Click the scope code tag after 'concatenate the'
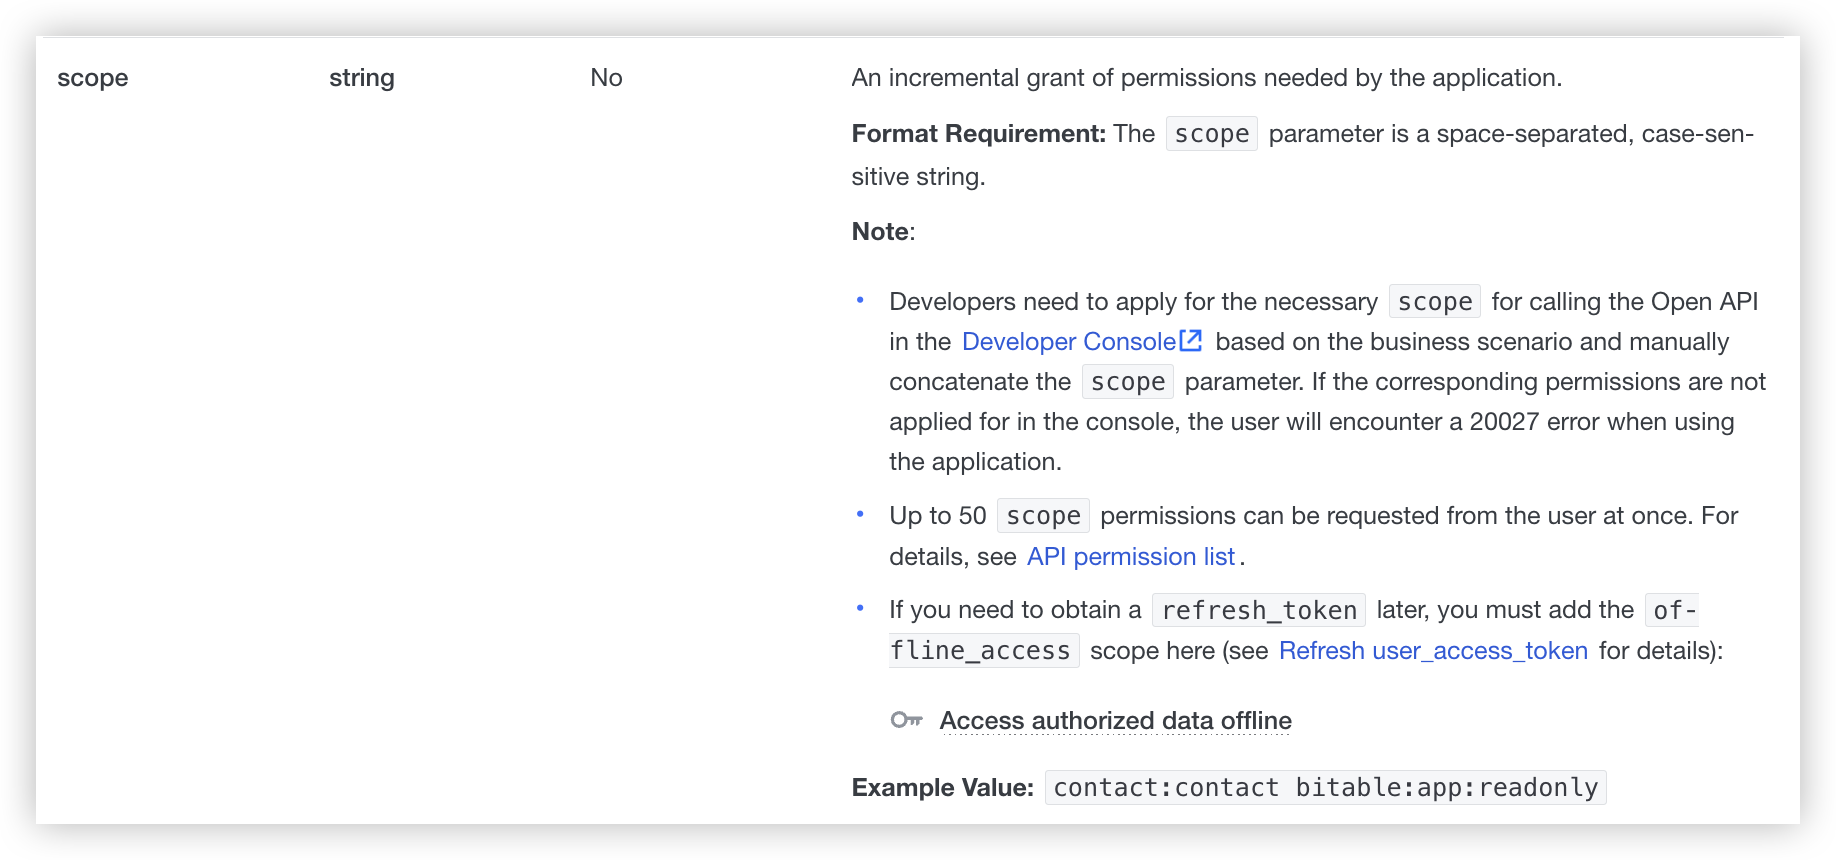The height and width of the screenshot is (860, 1836). [x=1128, y=382]
